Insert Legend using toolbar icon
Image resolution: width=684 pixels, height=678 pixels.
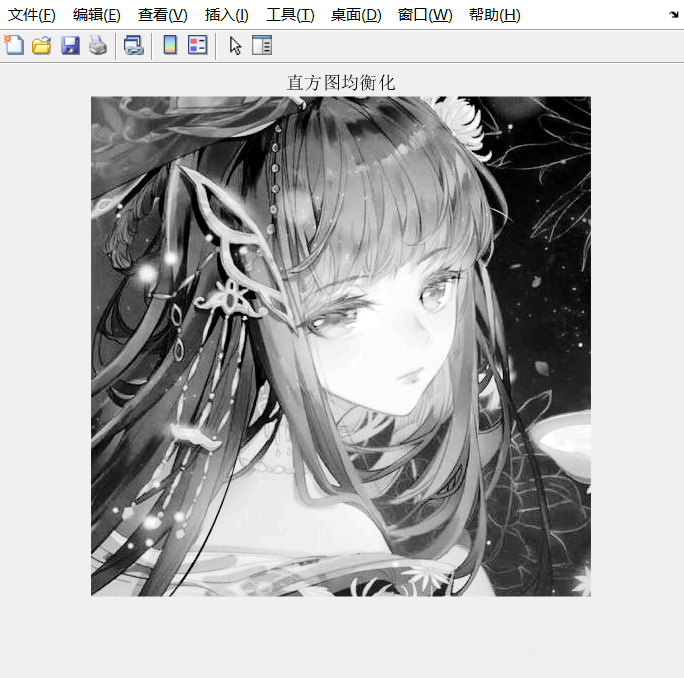click(198, 45)
